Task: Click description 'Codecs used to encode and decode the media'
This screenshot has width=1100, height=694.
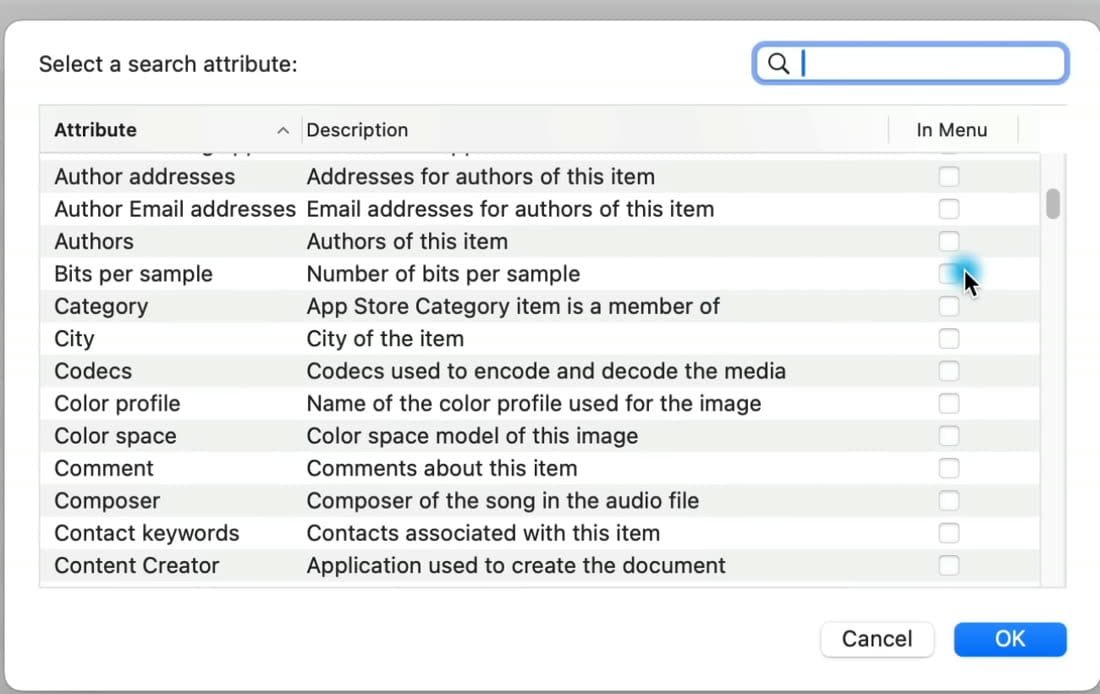Action: click(x=546, y=371)
